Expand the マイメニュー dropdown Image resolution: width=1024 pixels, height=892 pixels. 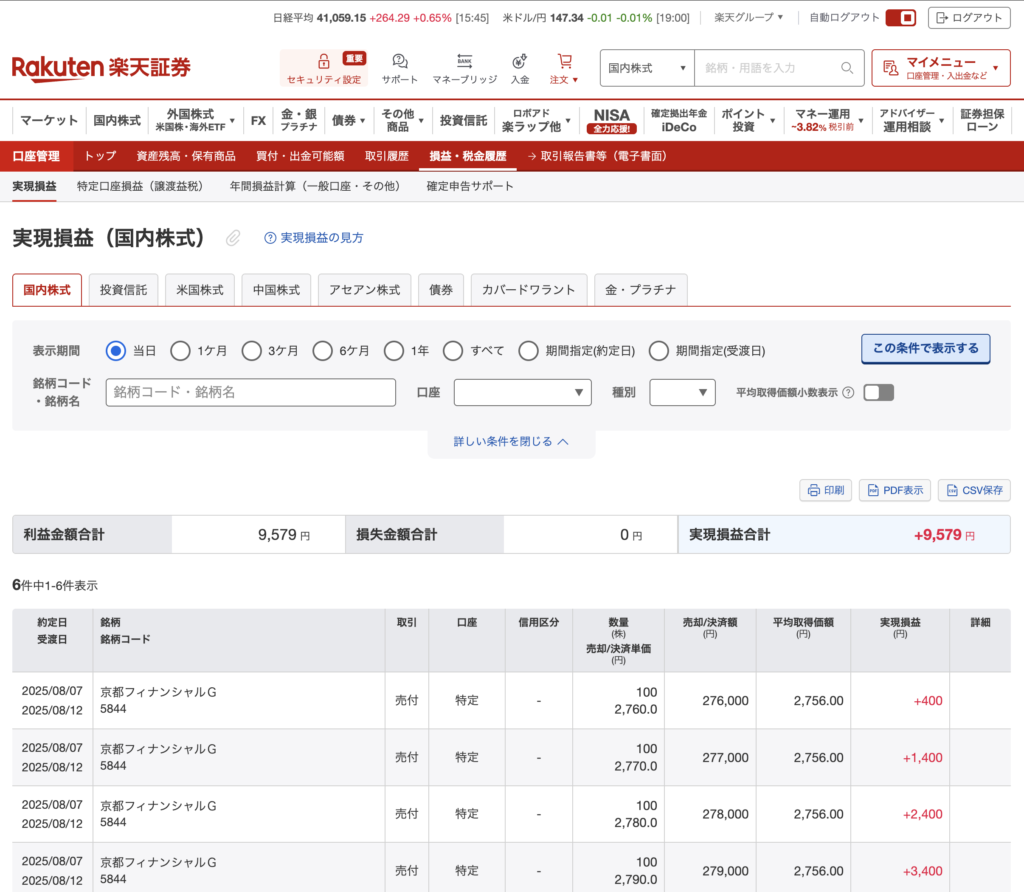pyautogui.click(x=940, y=68)
